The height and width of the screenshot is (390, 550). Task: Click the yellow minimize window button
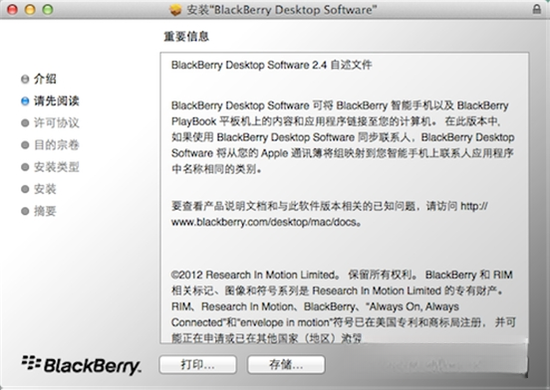pyautogui.click(x=30, y=9)
